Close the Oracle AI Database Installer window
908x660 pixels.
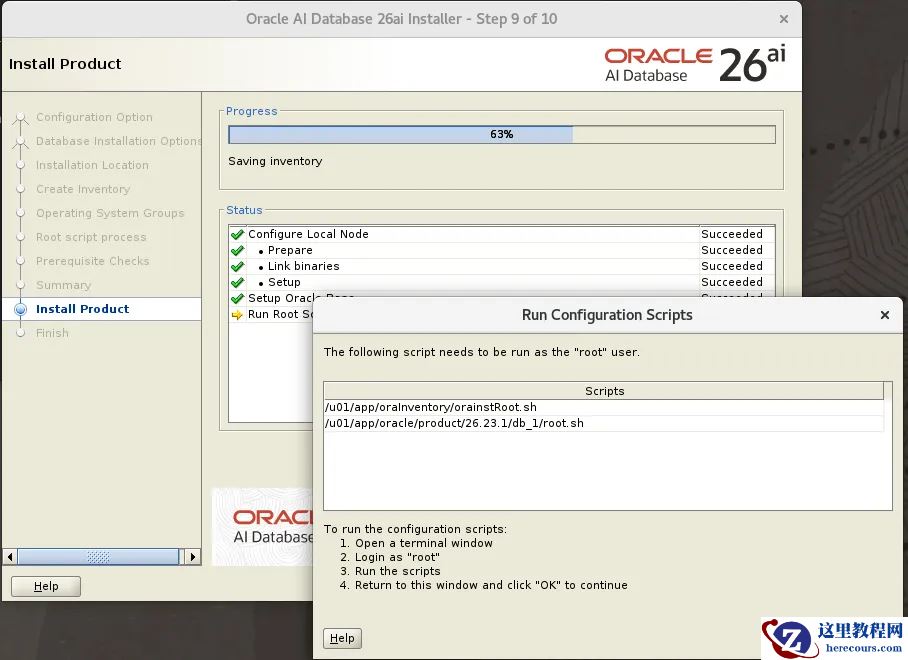[x=783, y=19]
